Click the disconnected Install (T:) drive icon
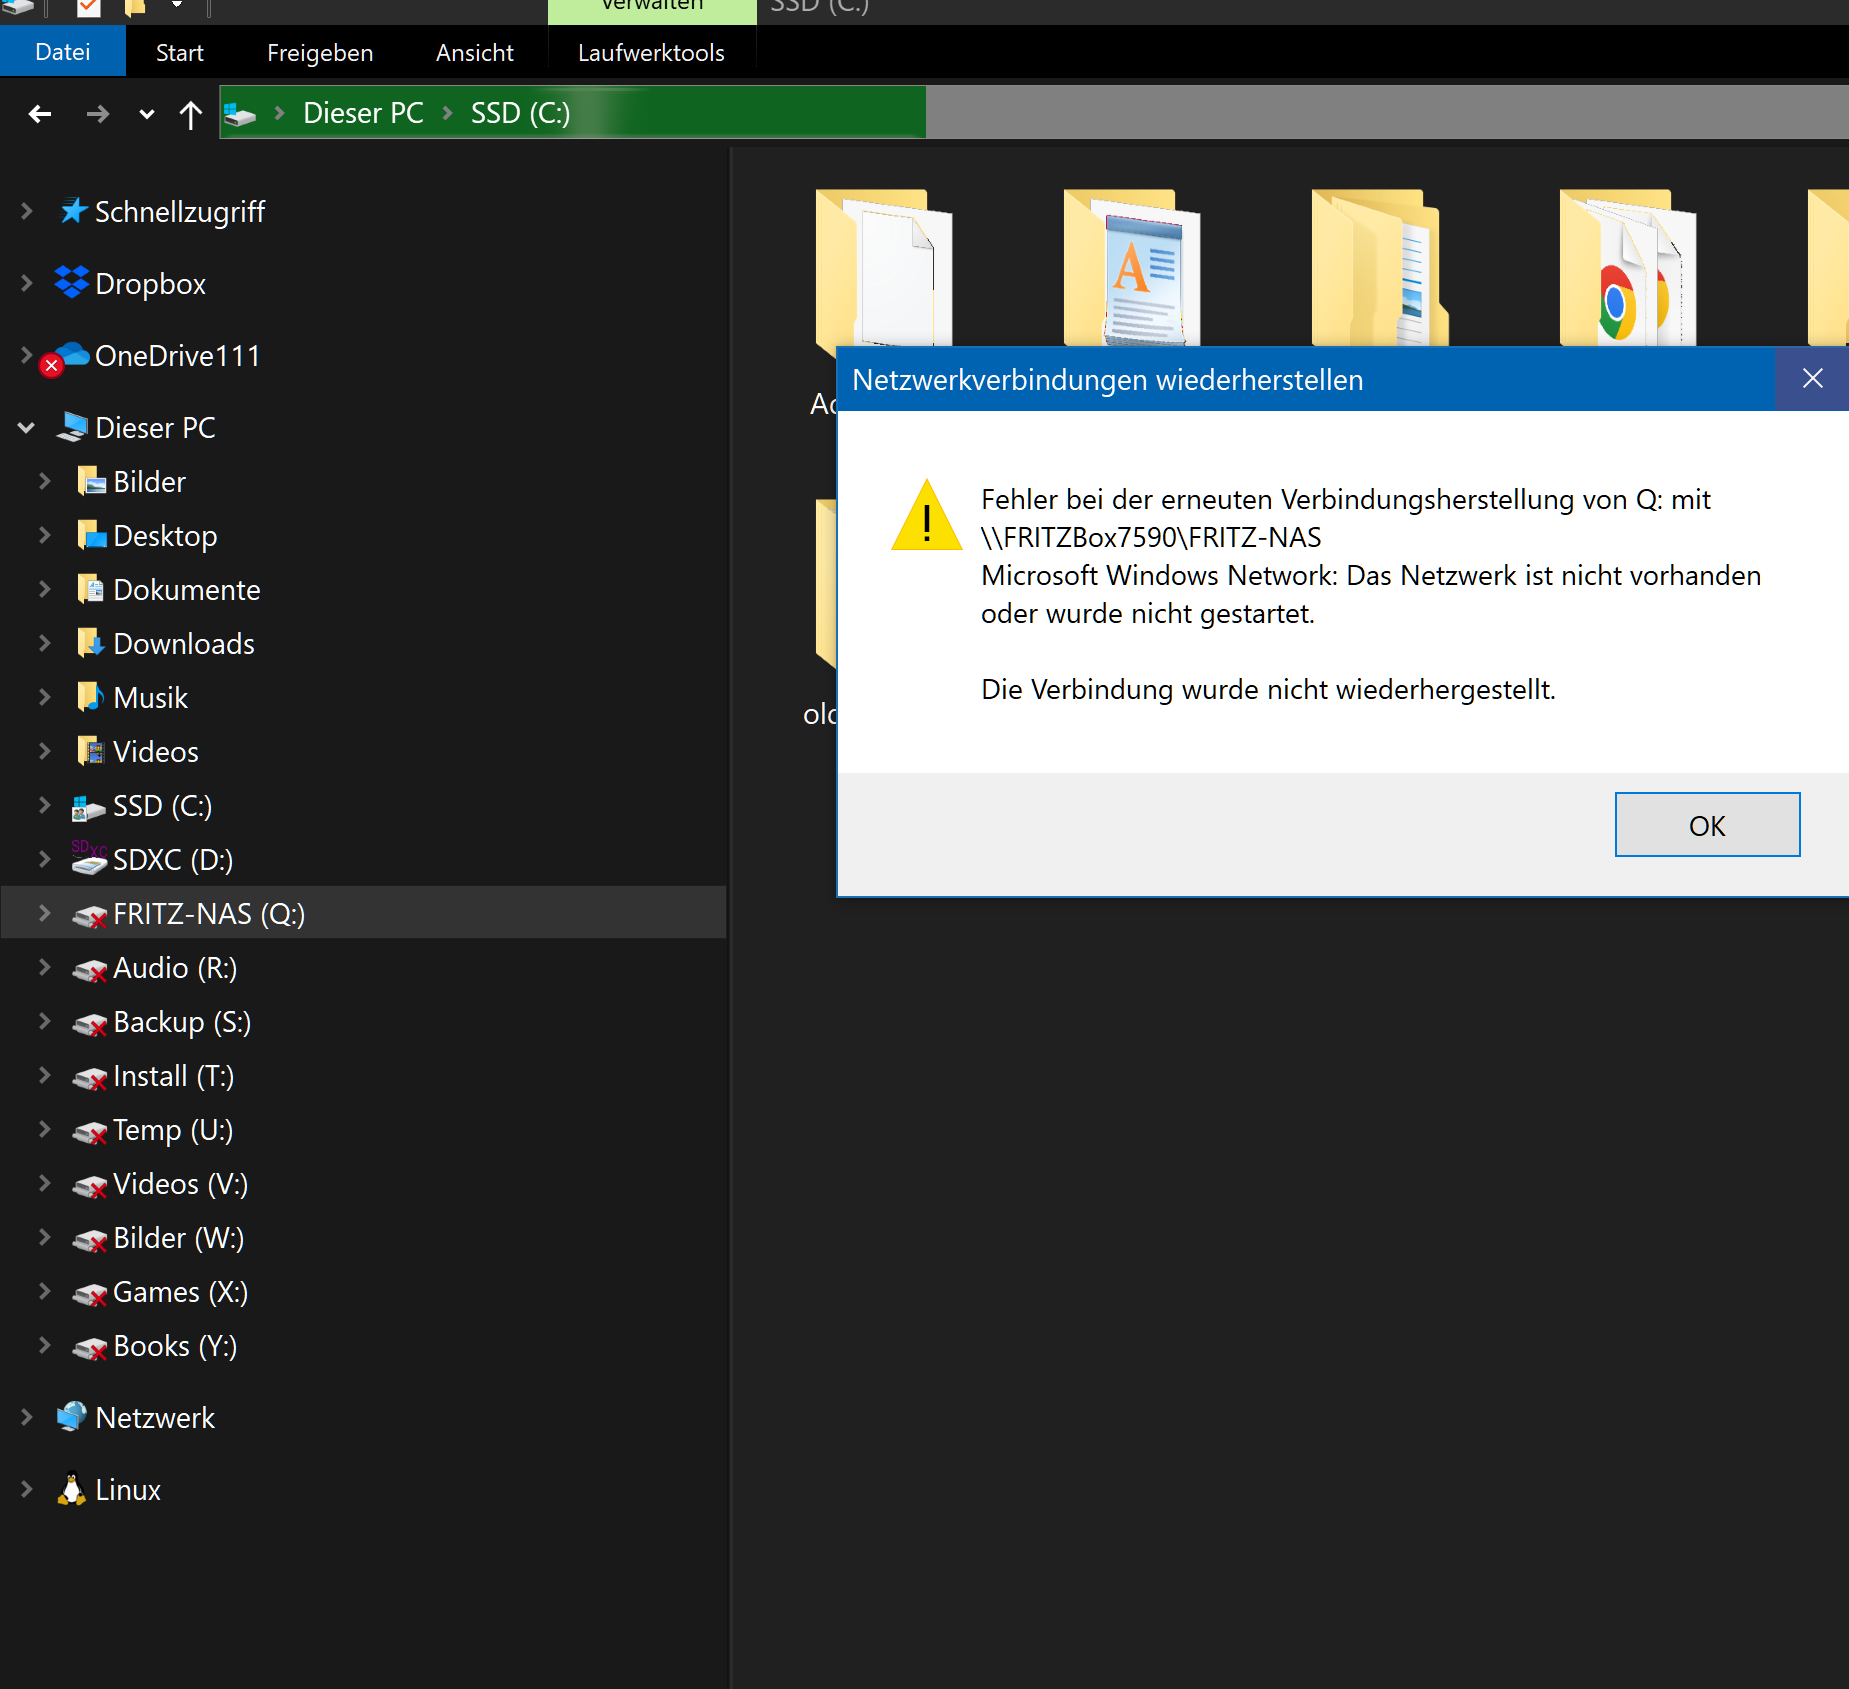This screenshot has width=1849, height=1689. pos(90,1077)
